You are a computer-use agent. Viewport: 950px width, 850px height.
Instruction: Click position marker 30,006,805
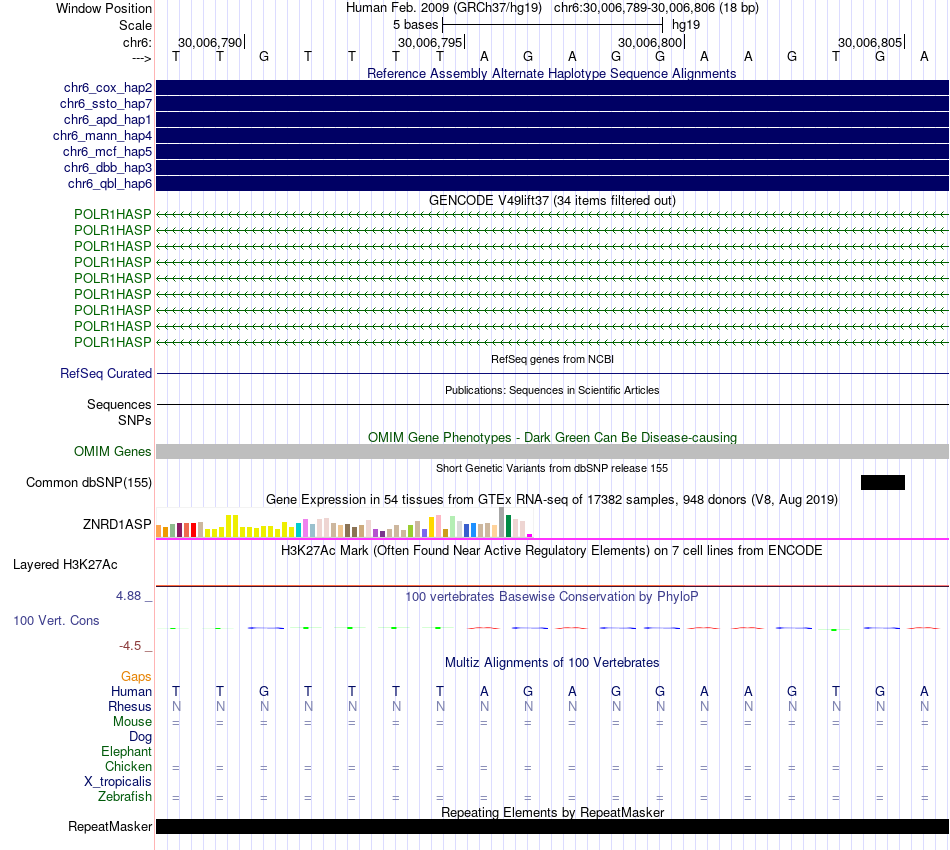(869, 42)
